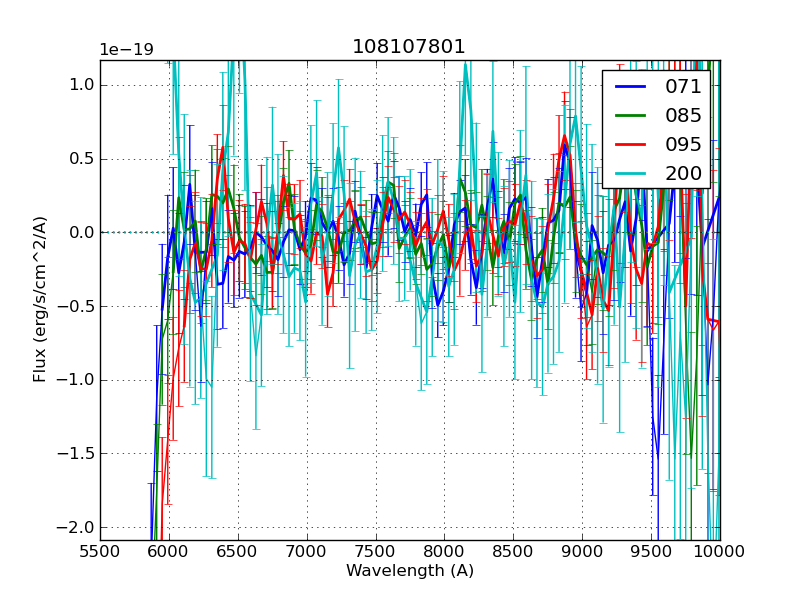This screenshot has height=600, width=800.
Task: Click the 7500 x-axis tick label
Action: tap(376, 551)
